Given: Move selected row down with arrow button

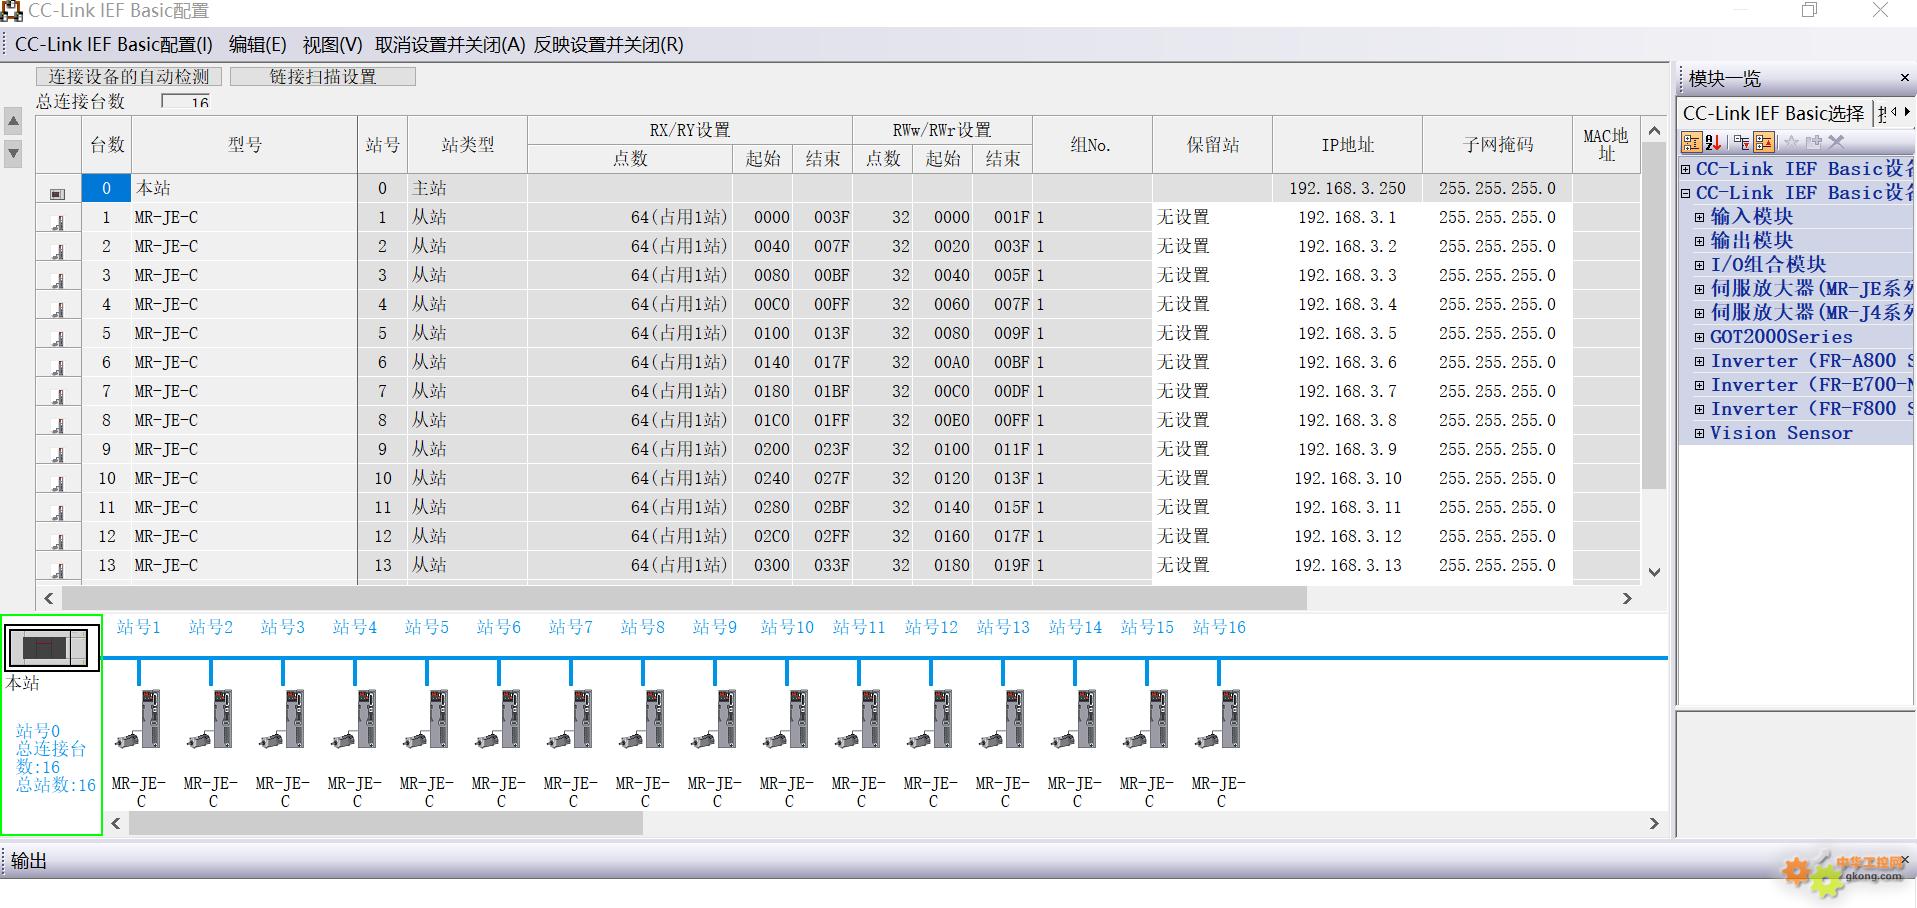Looking at the screenshot, I should pos(13,153).
